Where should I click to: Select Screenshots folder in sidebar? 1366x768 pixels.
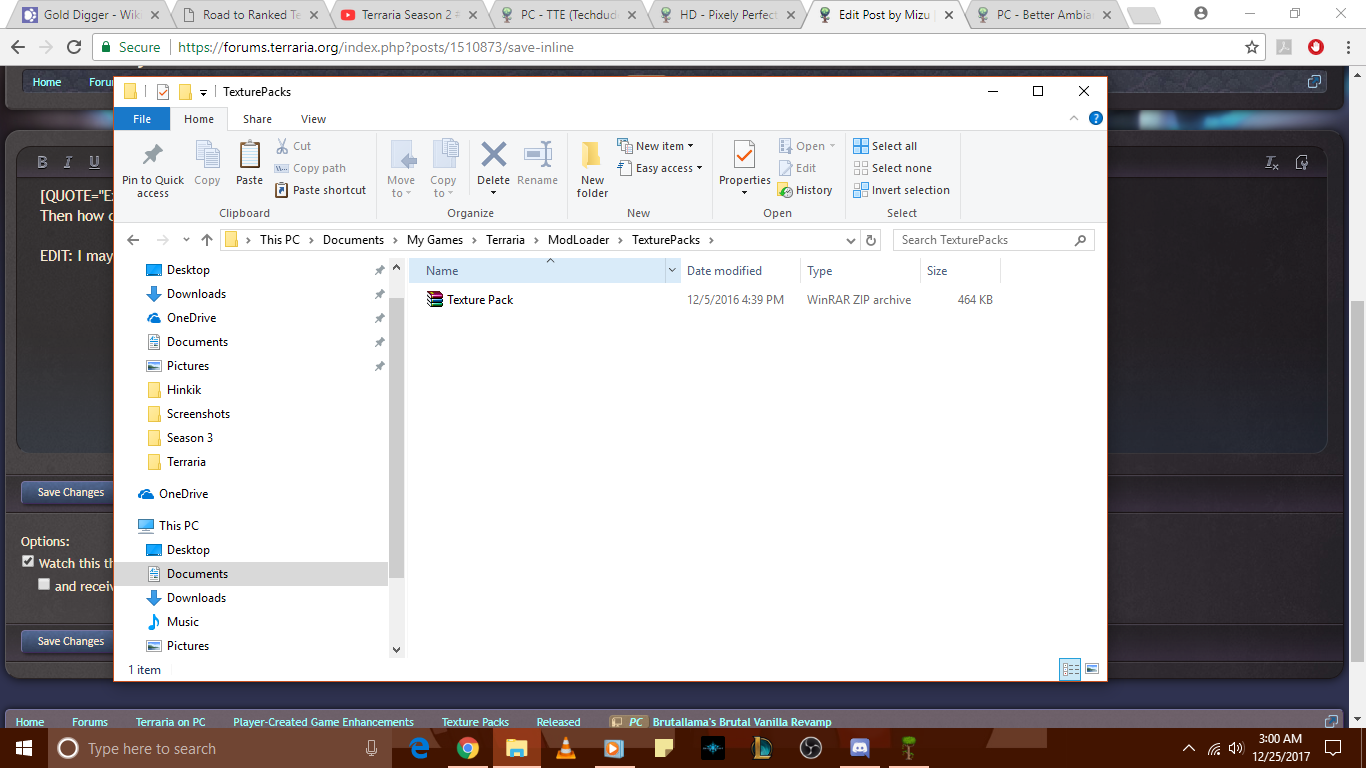(198, 414)
